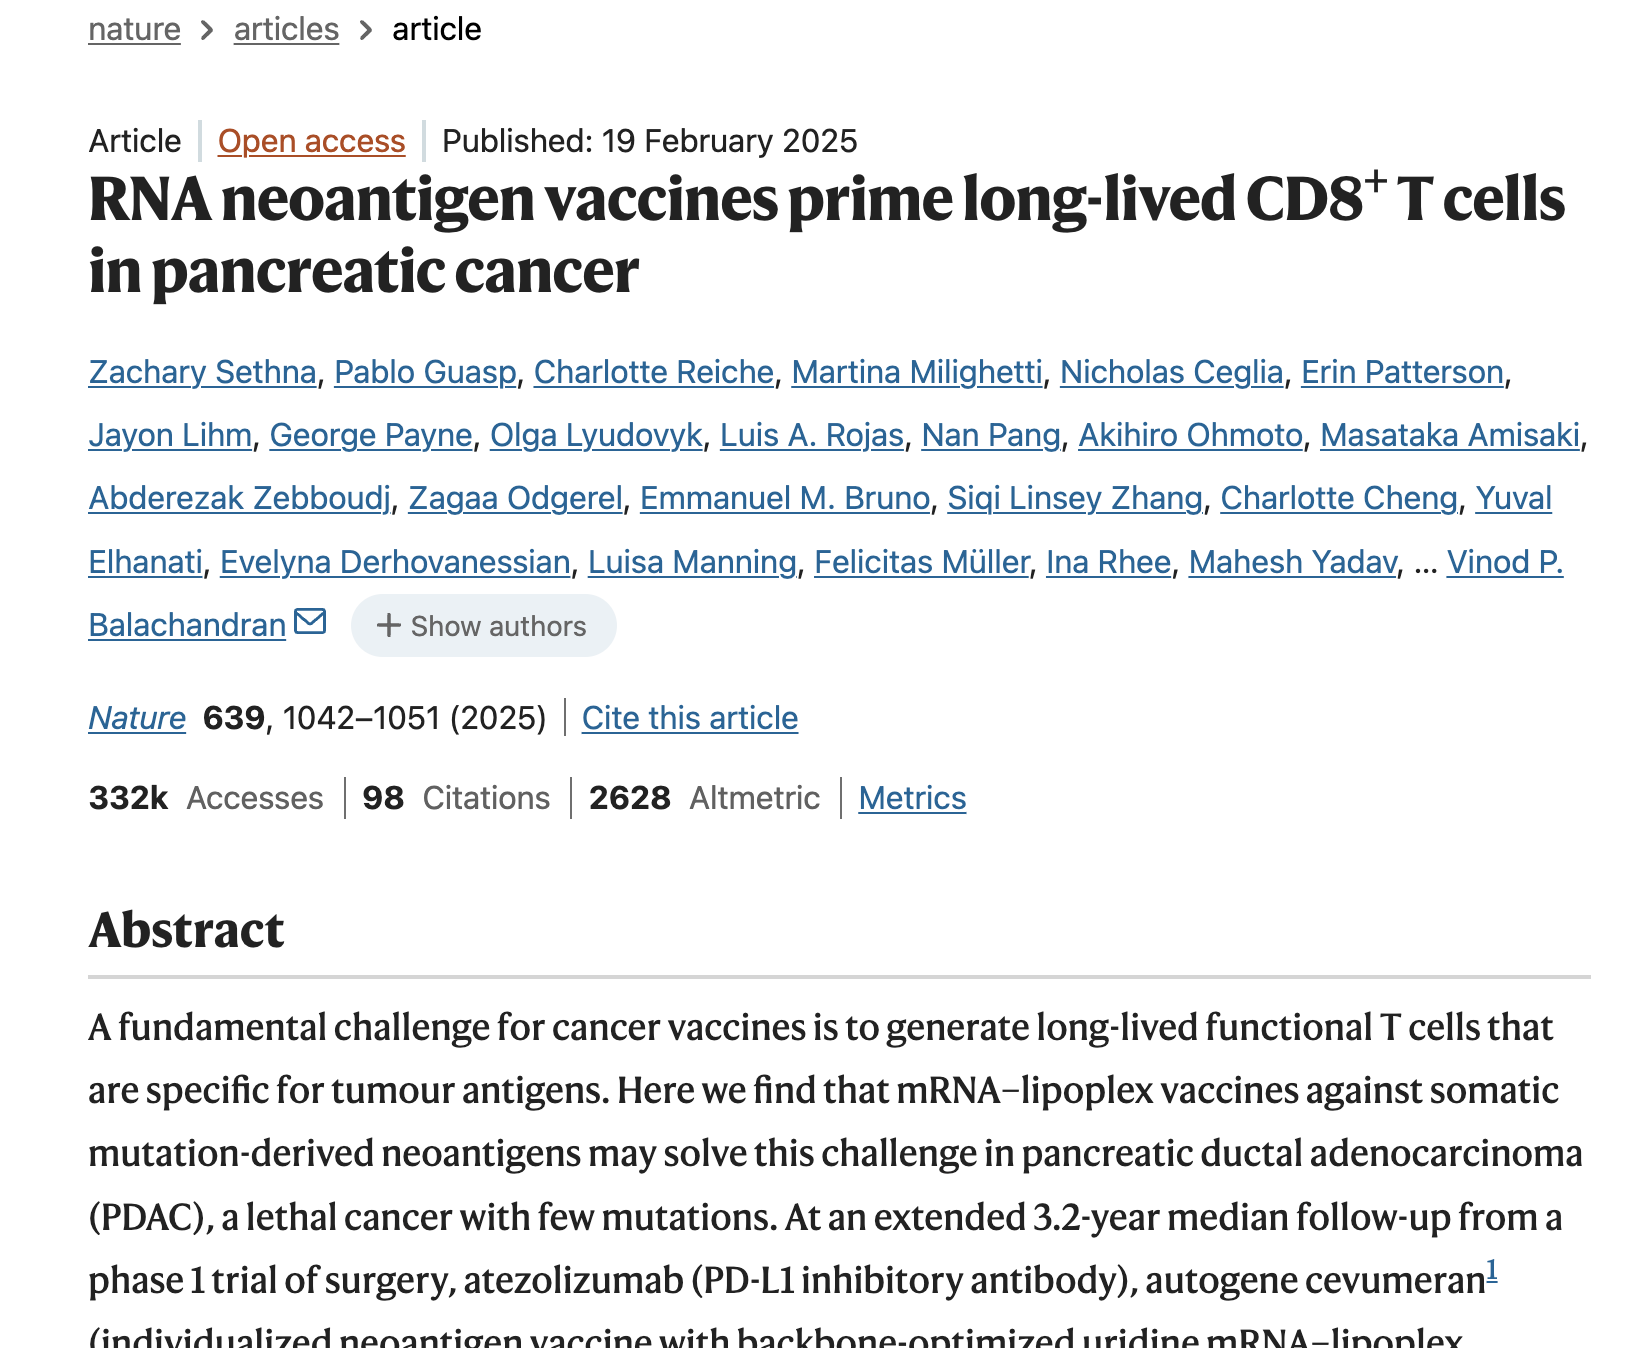Open author Zachary Sethna's profile
The width and height of the screenshot is (1644, 1348).
[x=203, y=372]
